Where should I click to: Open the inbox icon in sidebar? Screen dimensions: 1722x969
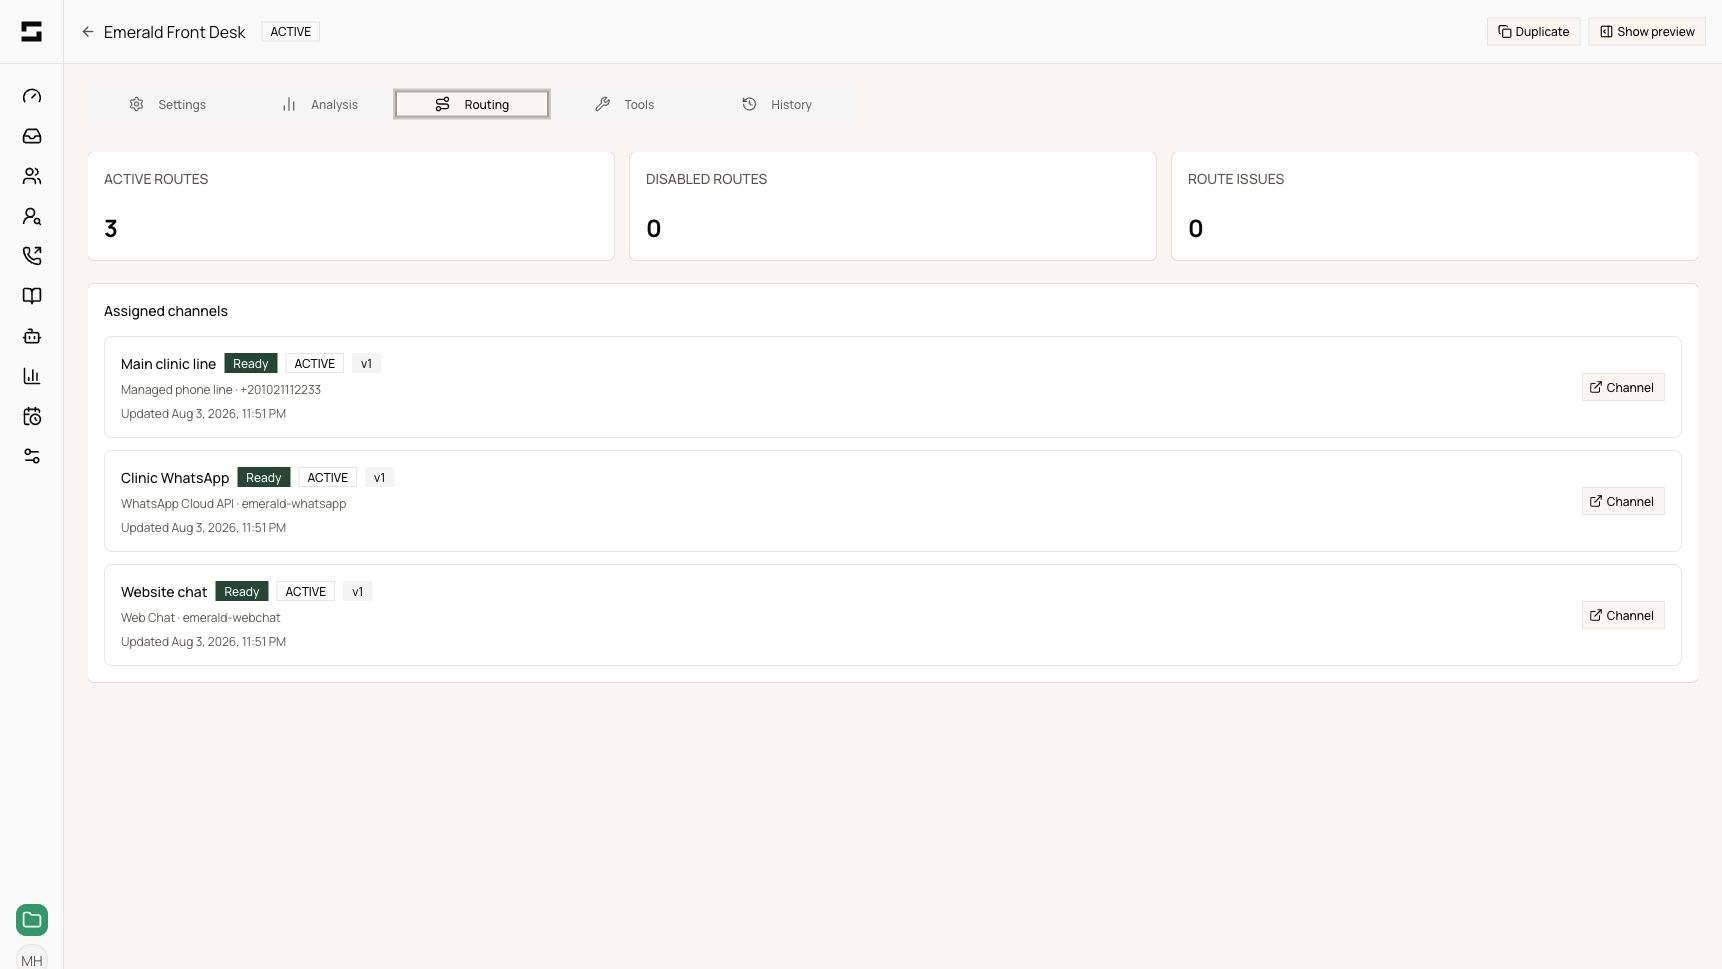point(32,136)
